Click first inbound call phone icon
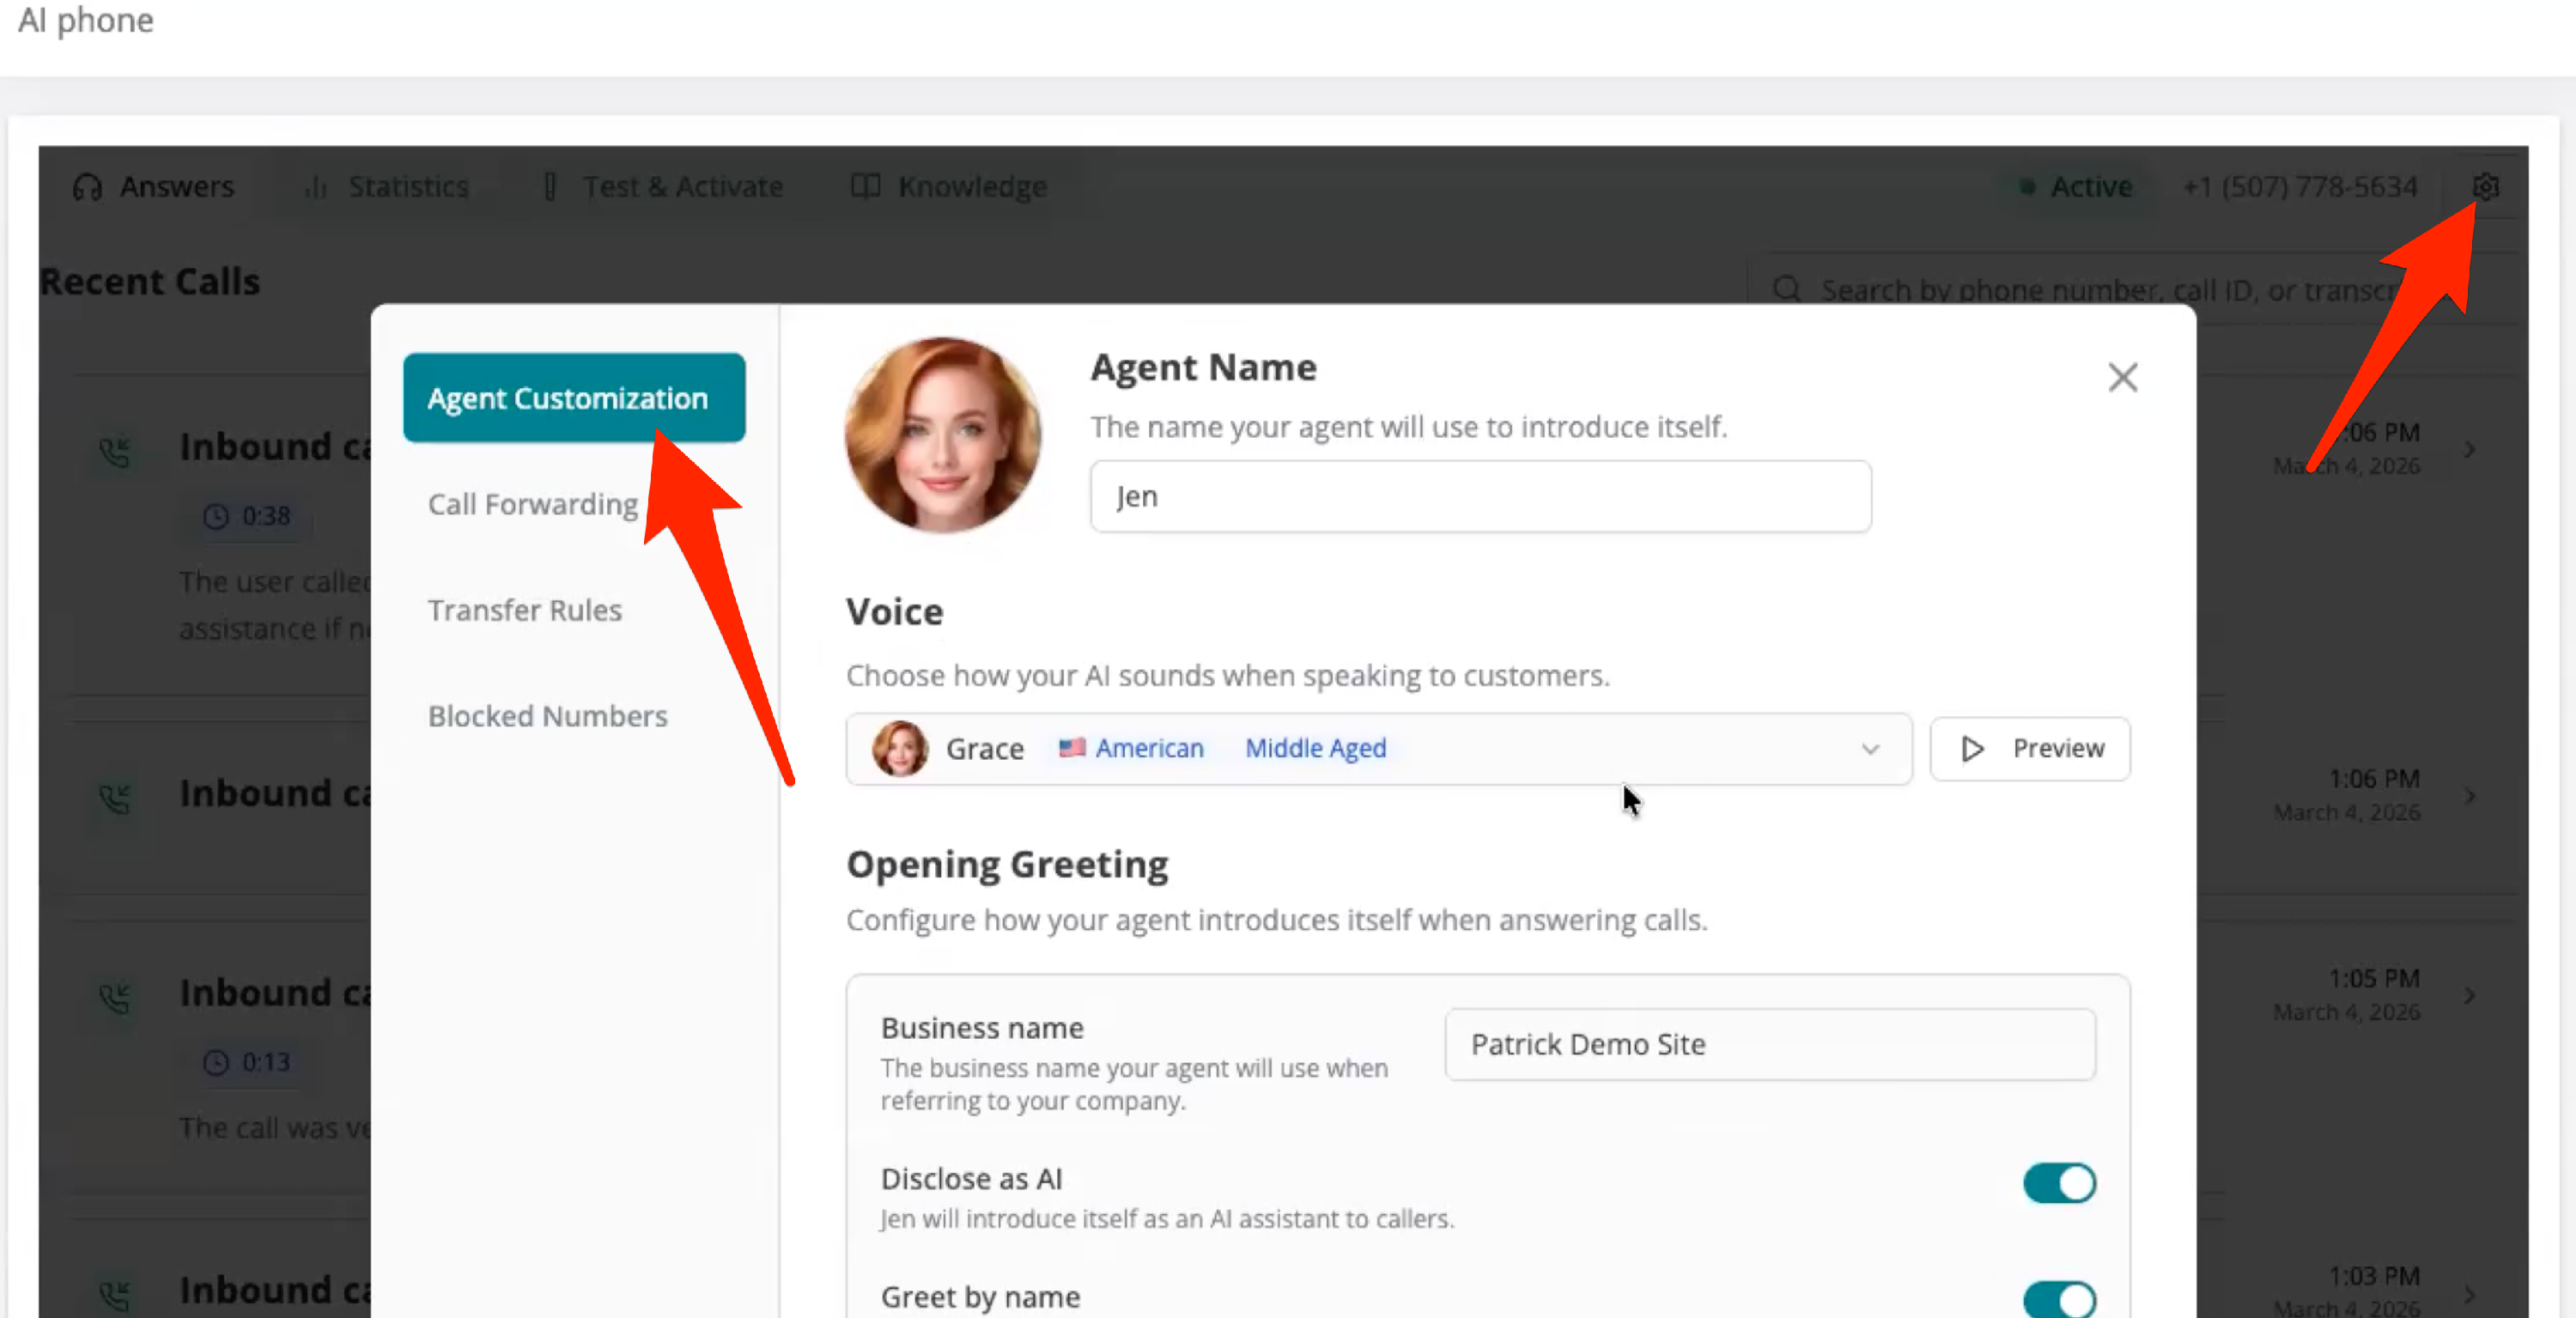This screenshot has height=1318, width=2576. (116, 452)
